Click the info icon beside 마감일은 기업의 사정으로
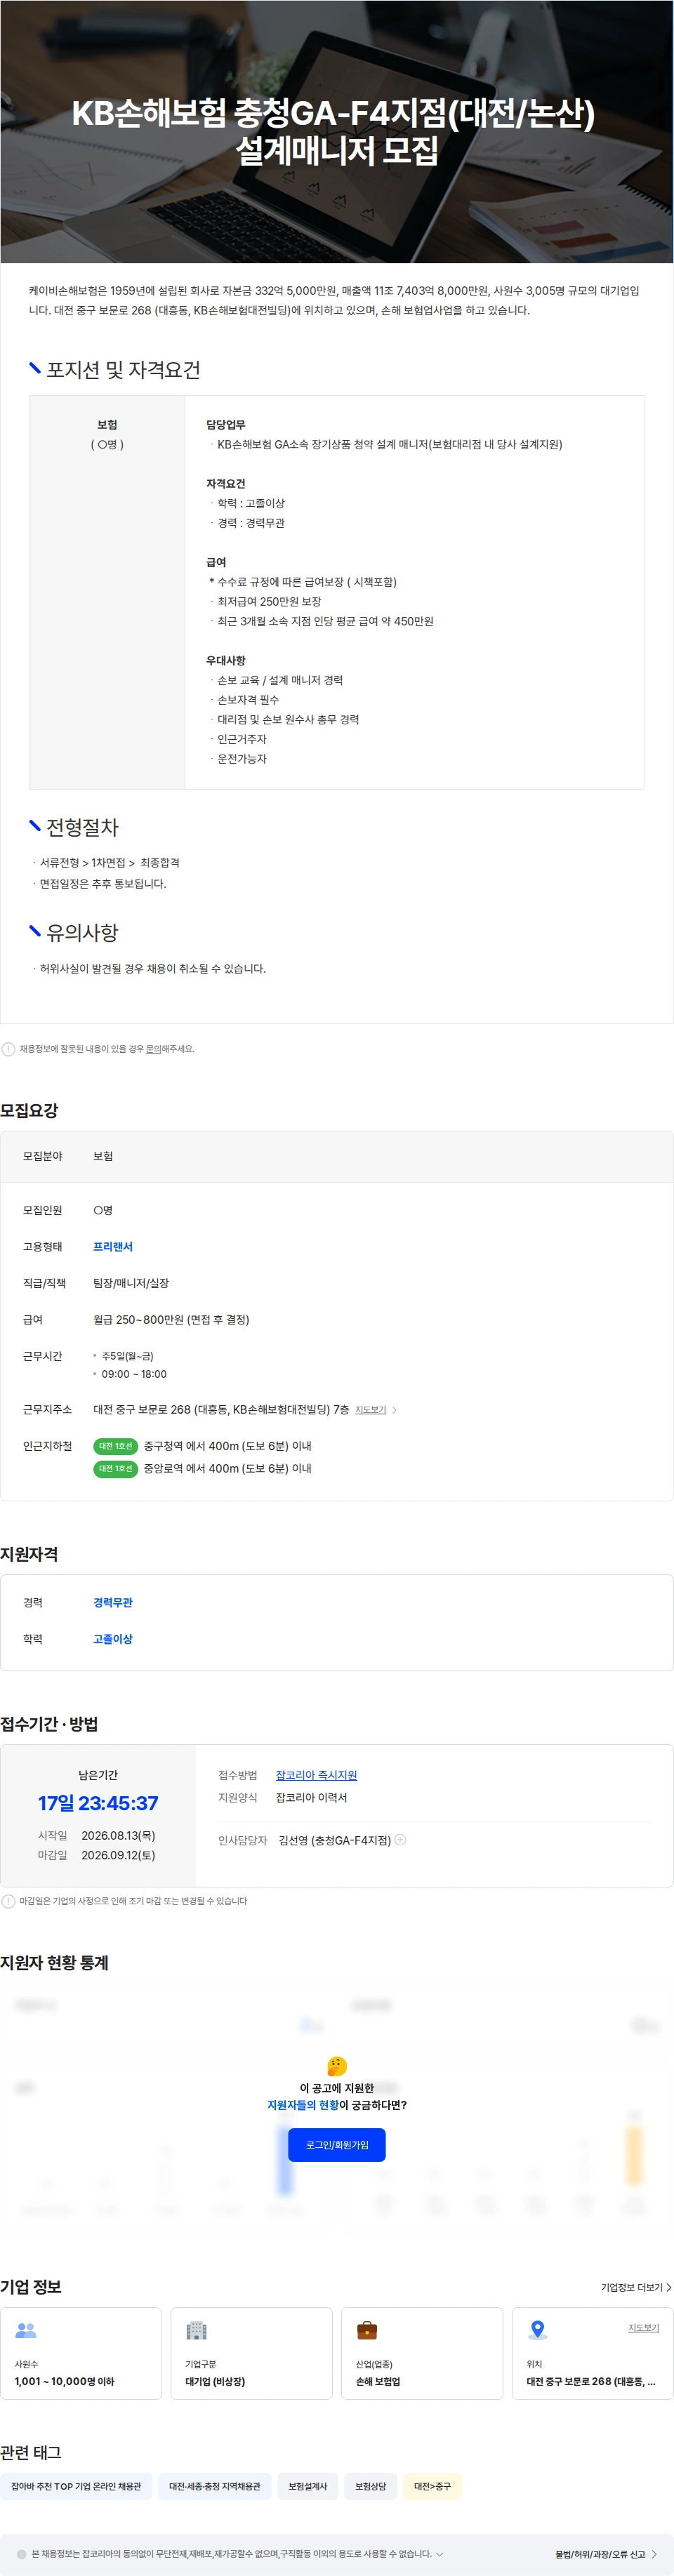The image size is (674, 2576). [8, 1901]
